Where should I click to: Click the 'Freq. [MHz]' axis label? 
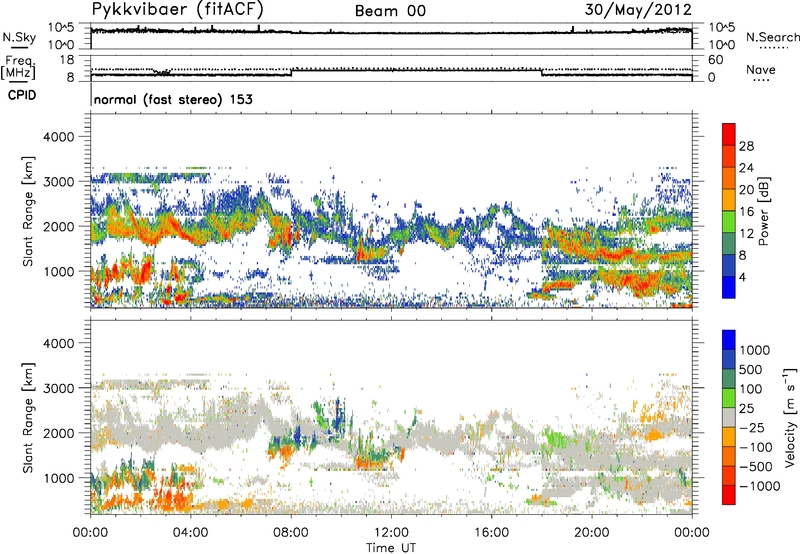coord(19,68)
